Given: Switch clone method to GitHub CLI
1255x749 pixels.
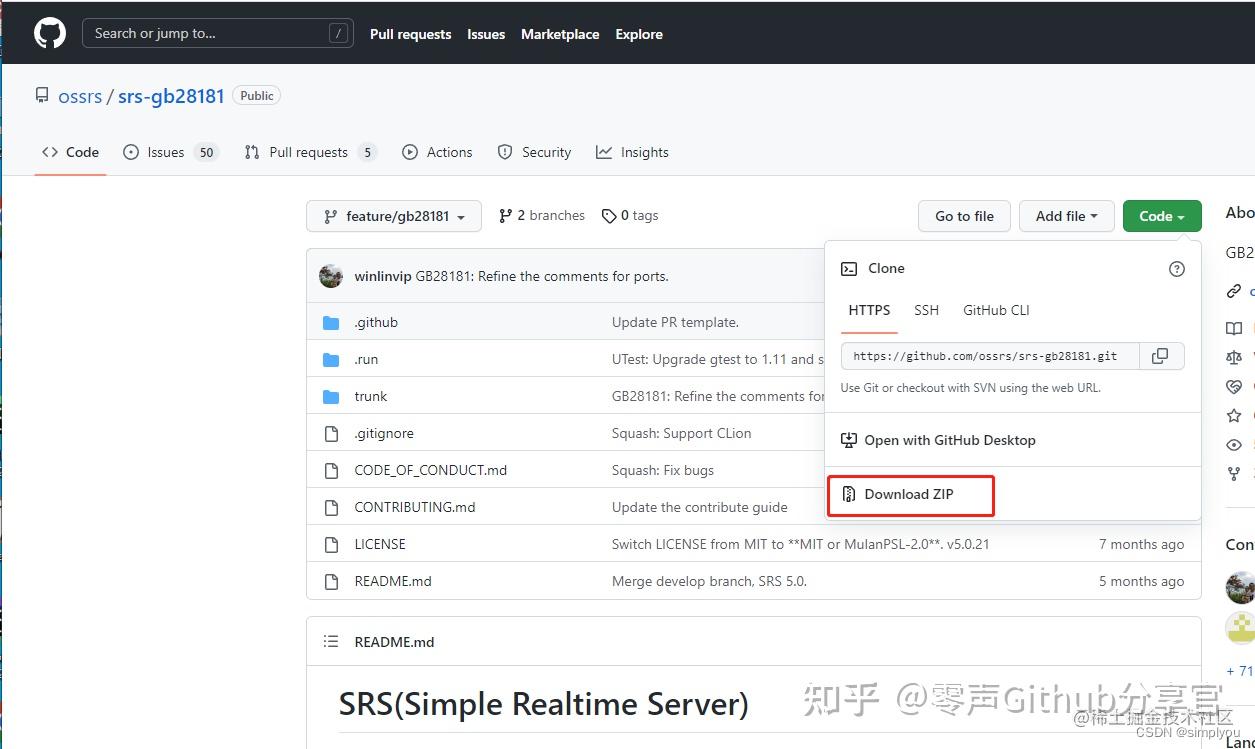Looking at the screenshot, I should pyautogui.click(x=995, y=310).
